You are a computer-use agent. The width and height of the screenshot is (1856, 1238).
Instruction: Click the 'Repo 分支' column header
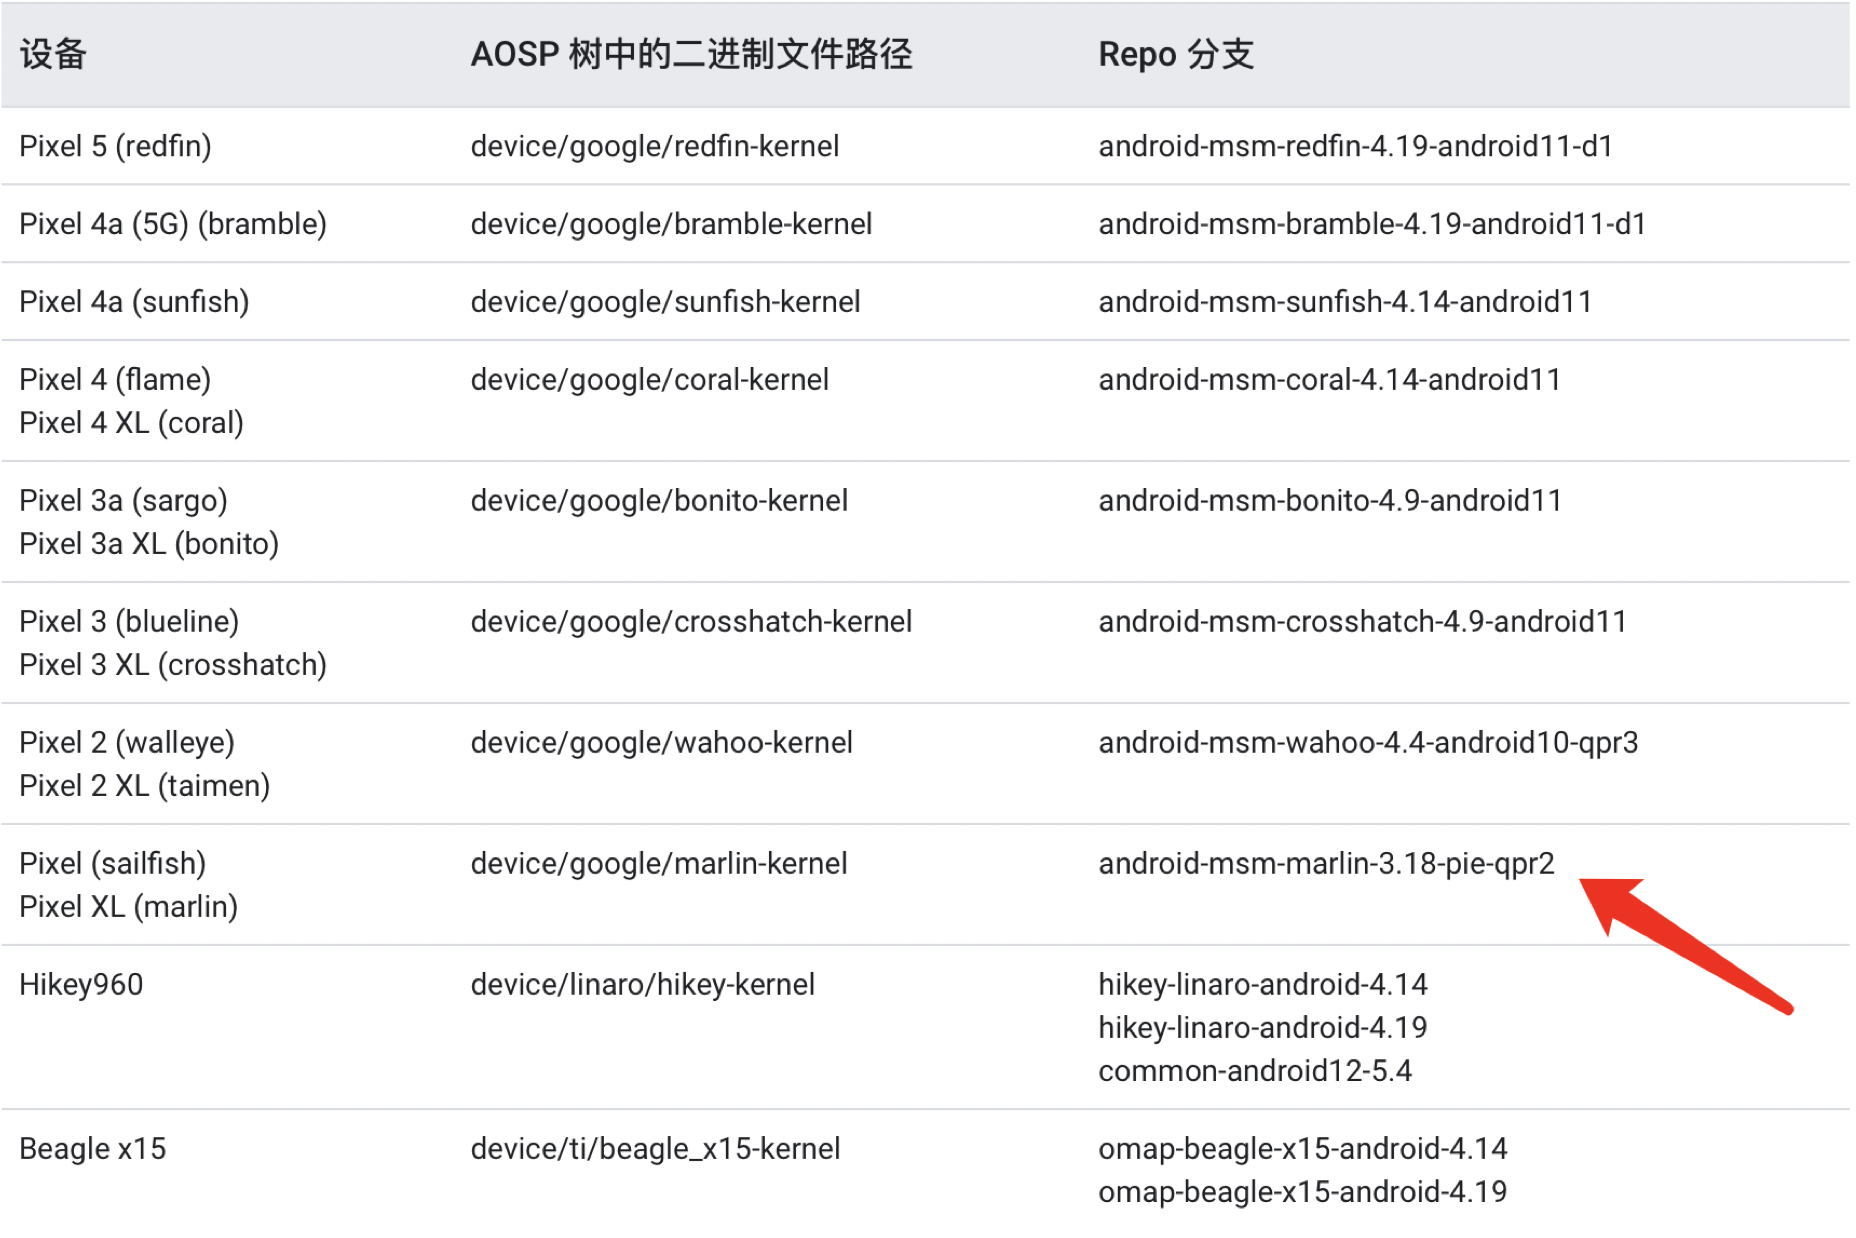coord(1176,54)
